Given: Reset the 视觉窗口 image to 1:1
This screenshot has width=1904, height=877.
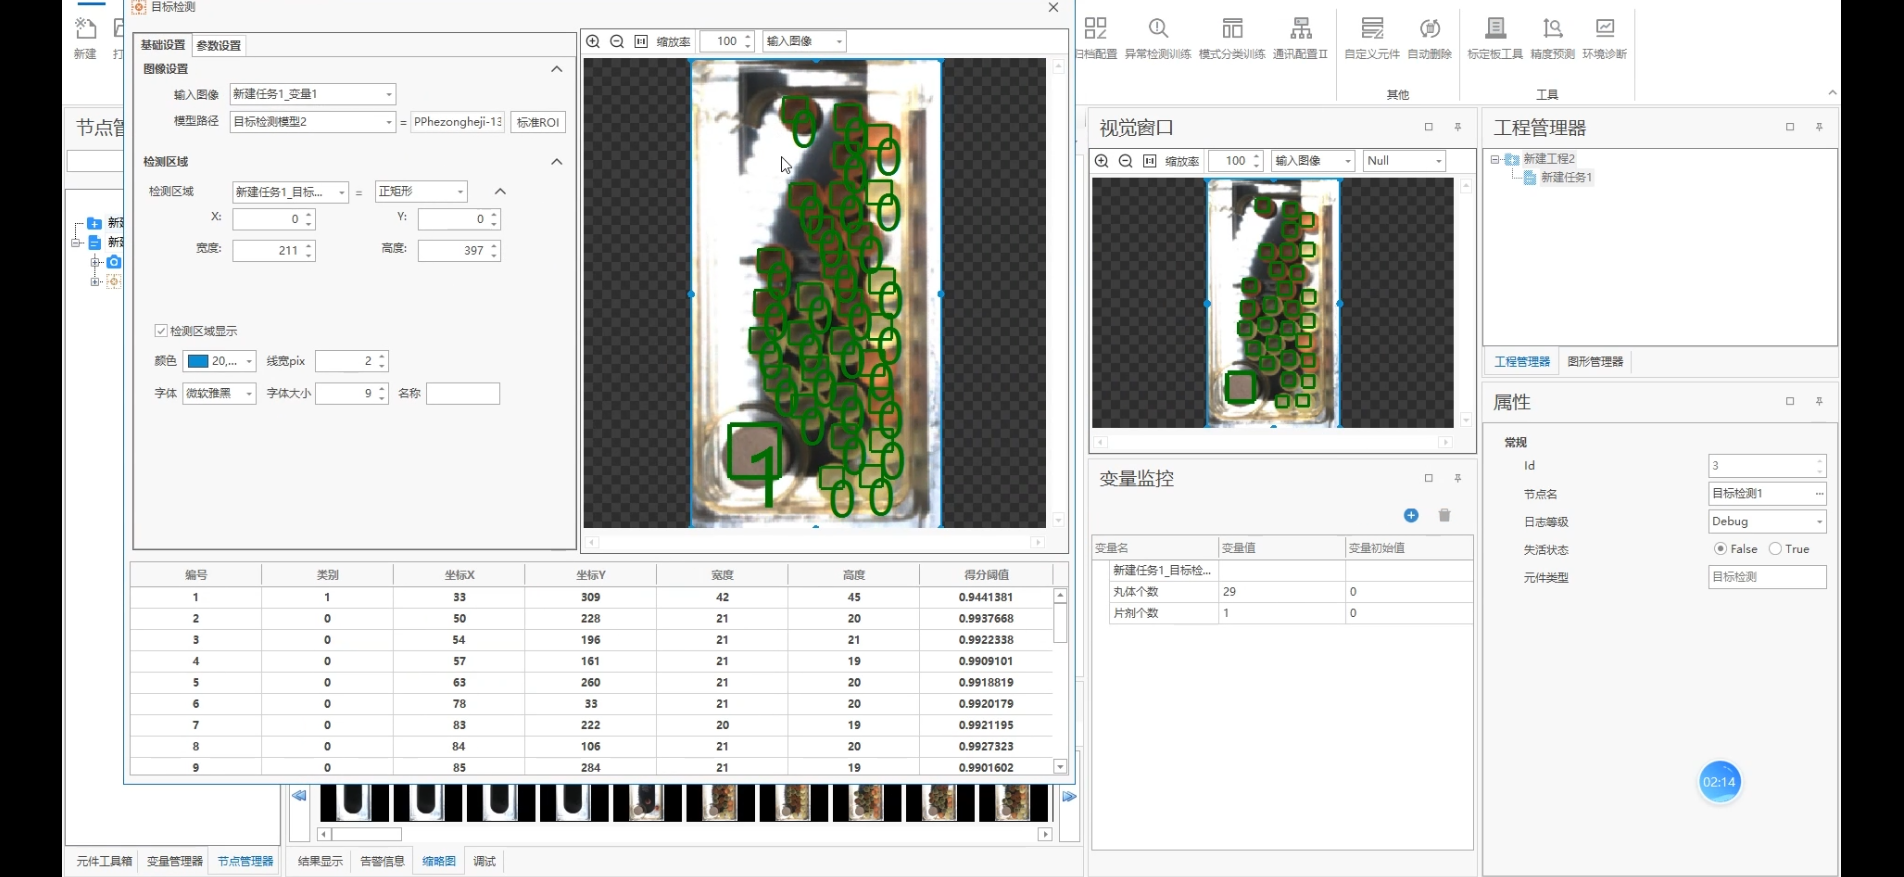Looking at the screenshot, I should 1150,161.
